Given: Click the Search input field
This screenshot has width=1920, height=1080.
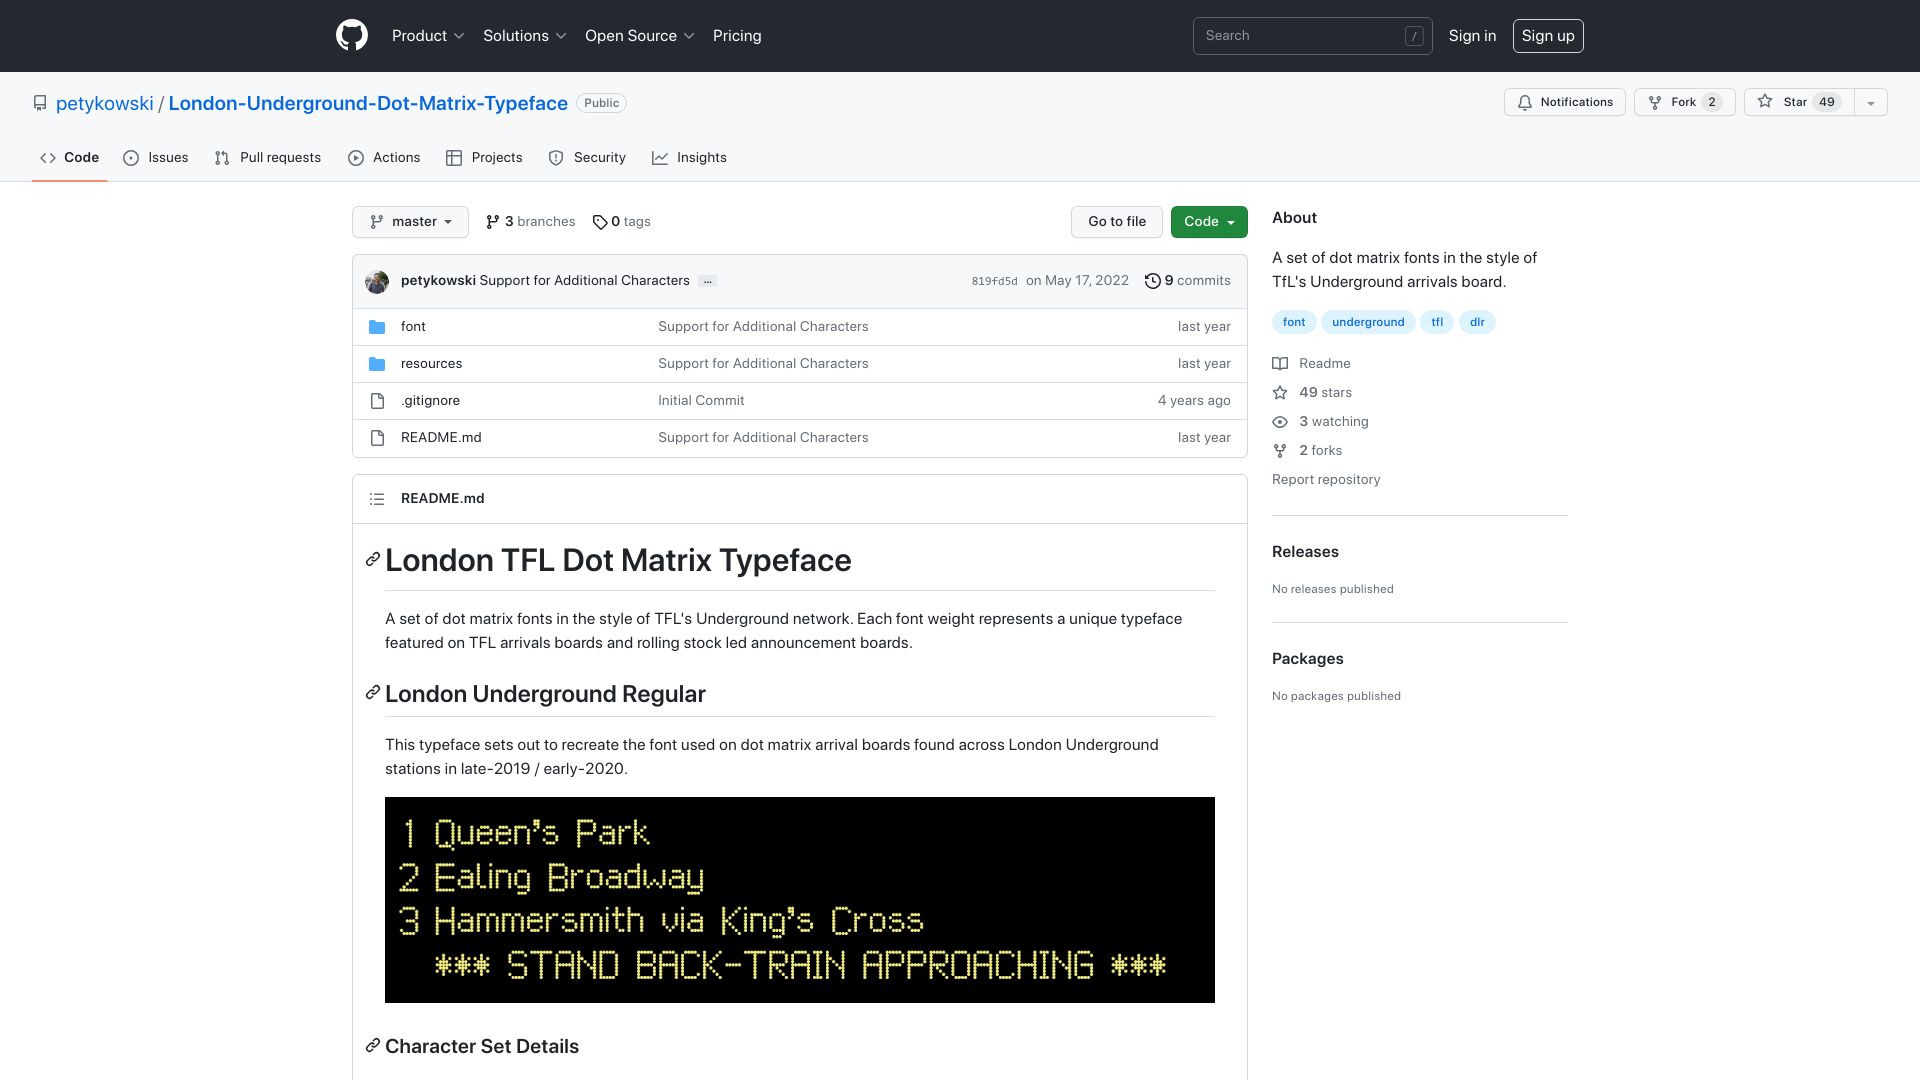Looking at the screenshot, I should click(1312, 36).
